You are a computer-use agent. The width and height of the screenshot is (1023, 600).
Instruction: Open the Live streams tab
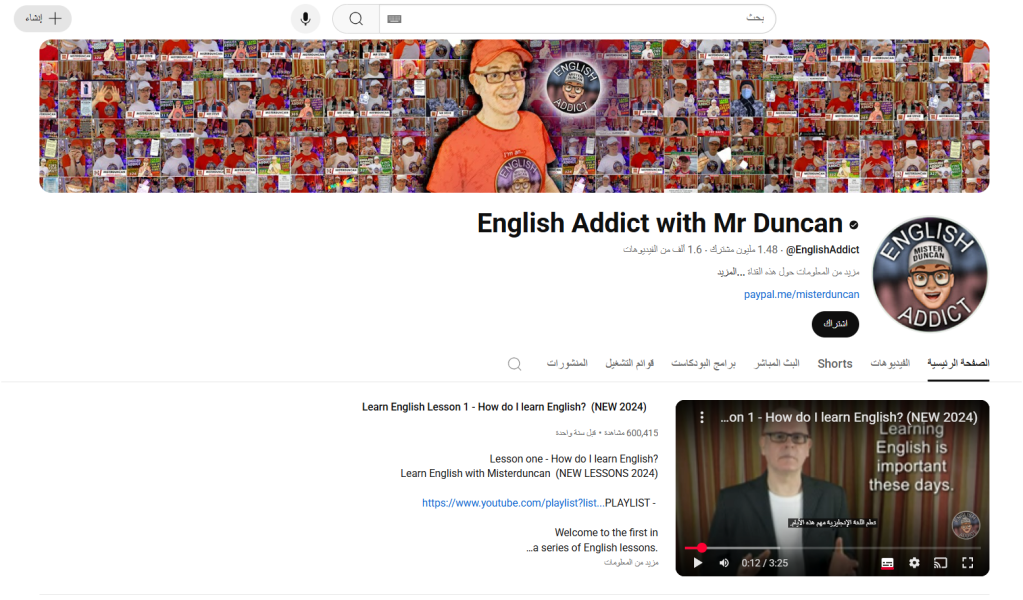[x=777, y=363]
